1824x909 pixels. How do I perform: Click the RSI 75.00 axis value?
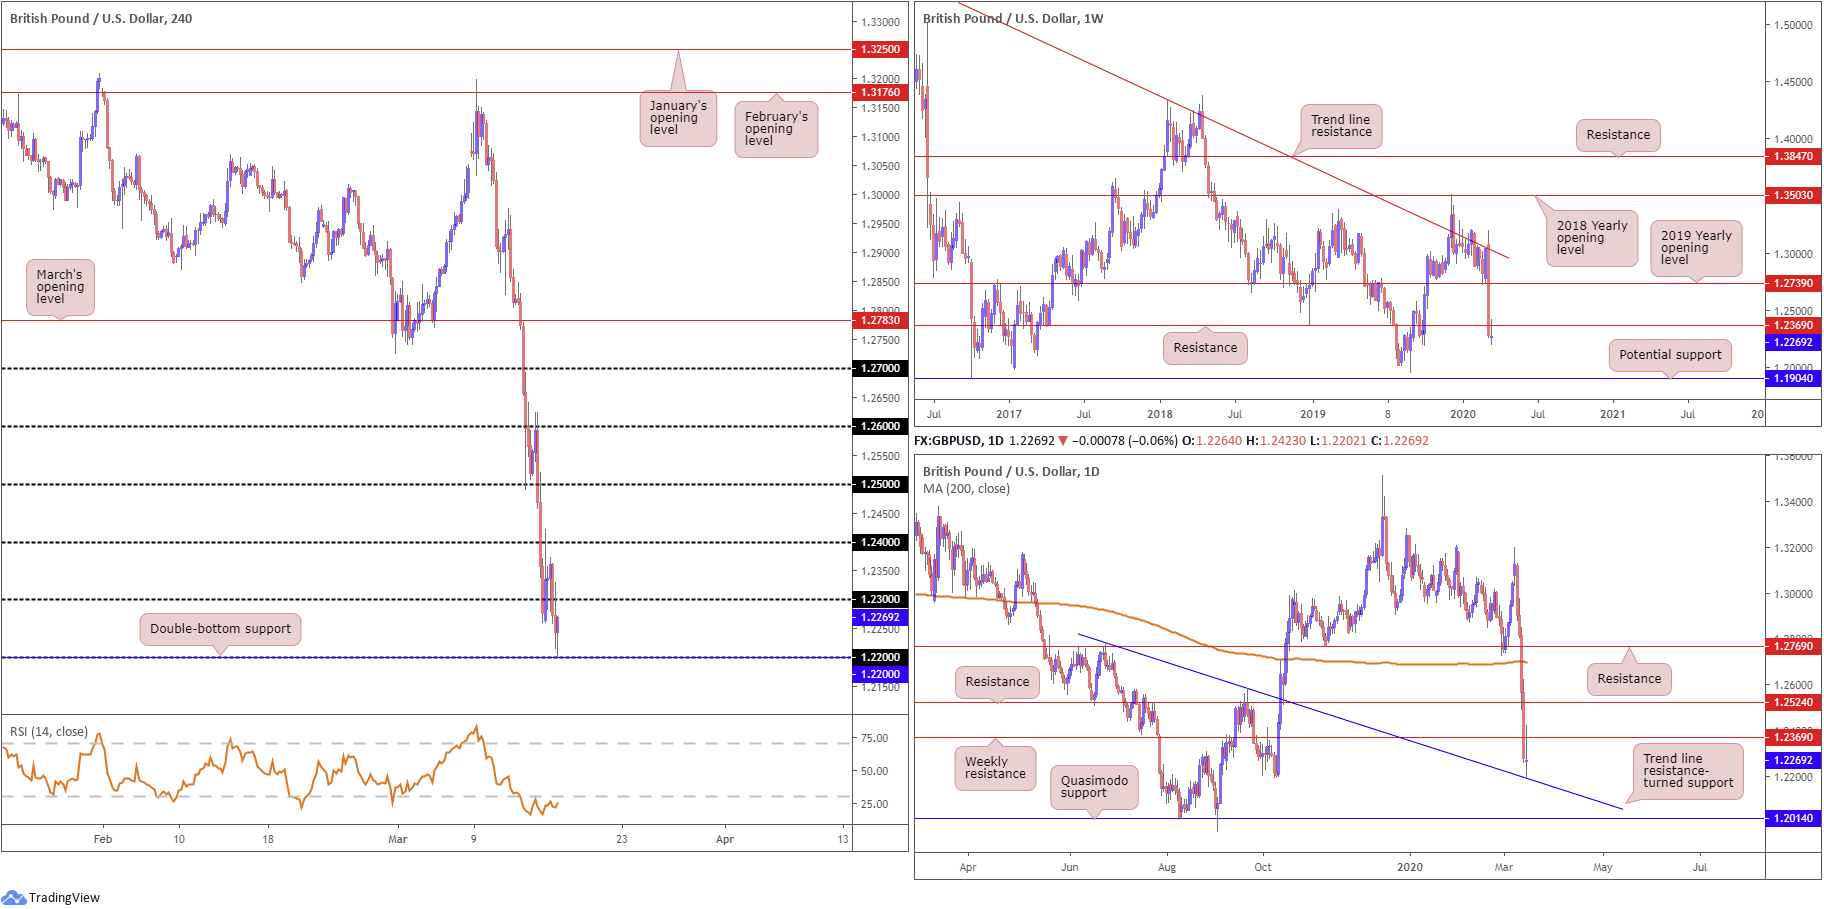875,738
